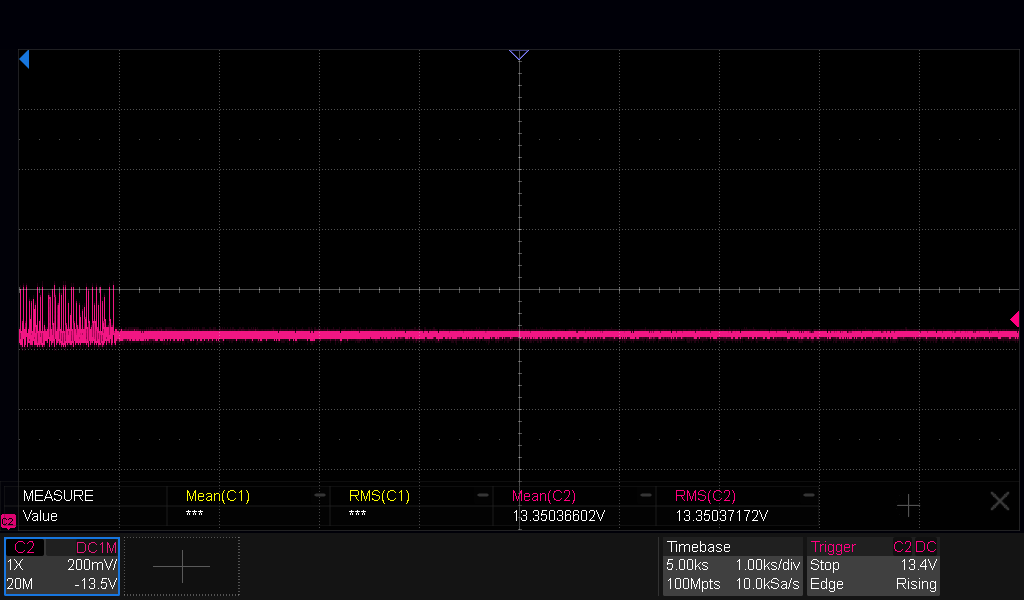
Task: Click the 100Mpts memory depth value
Action: tap(693, 584)
